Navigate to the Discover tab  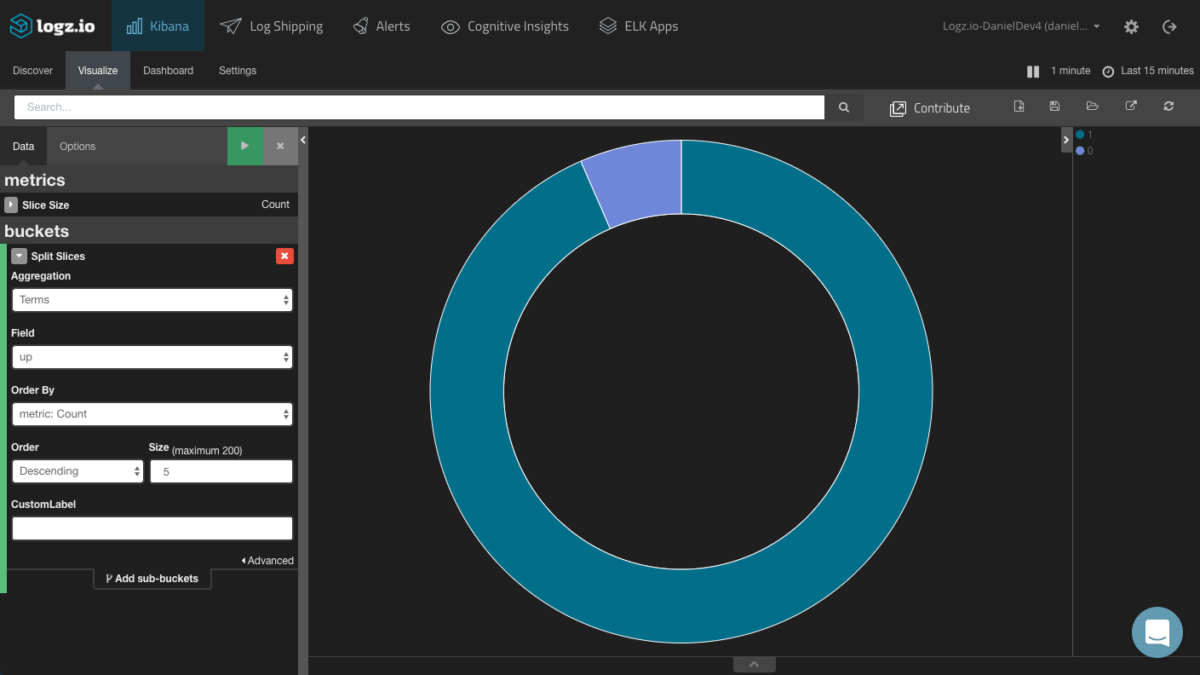(x=32, y=71)
